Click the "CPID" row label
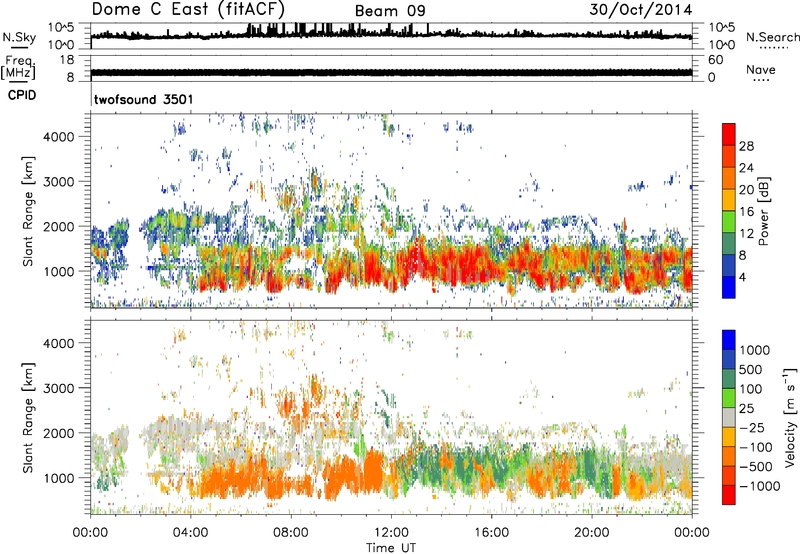 (x=22, y=95)
